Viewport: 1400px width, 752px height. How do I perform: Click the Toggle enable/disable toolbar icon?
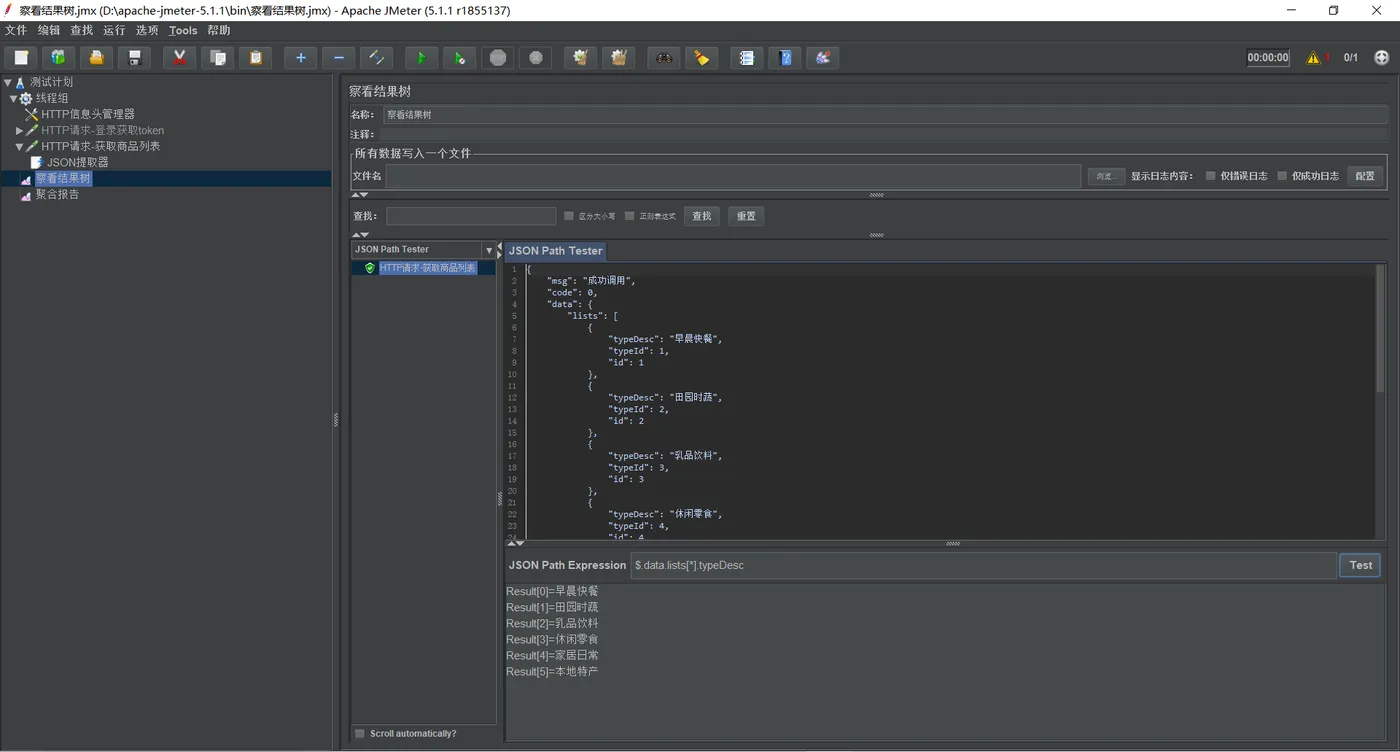376,58
